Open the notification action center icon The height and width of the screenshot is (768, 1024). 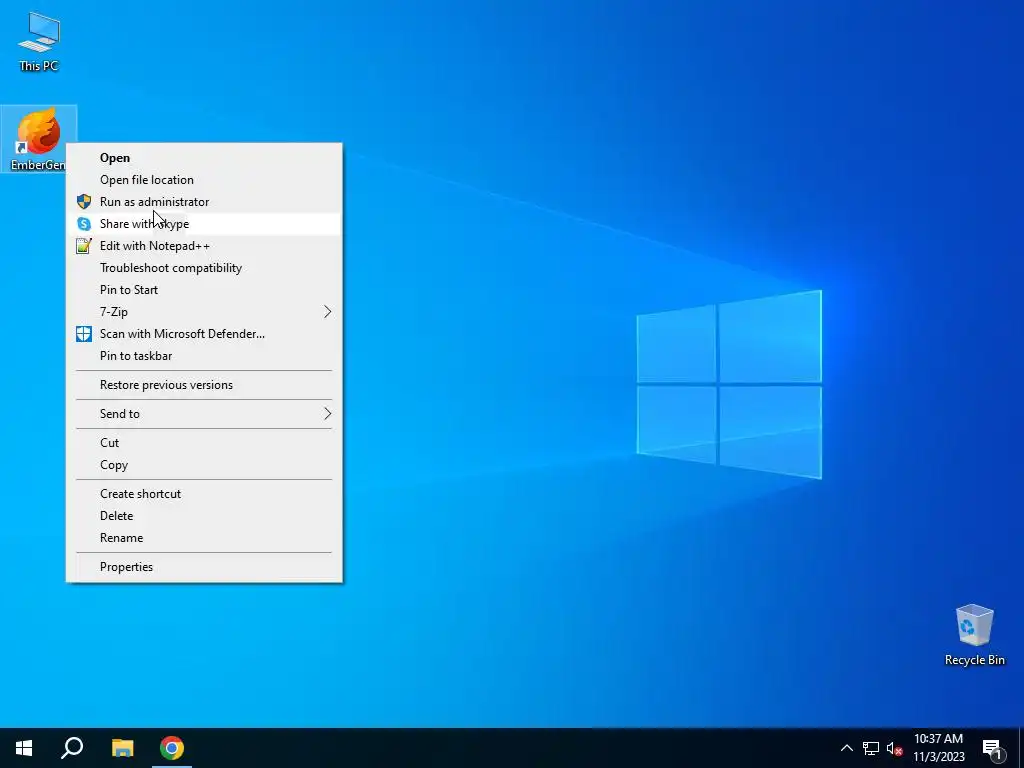tap(992, 748)
